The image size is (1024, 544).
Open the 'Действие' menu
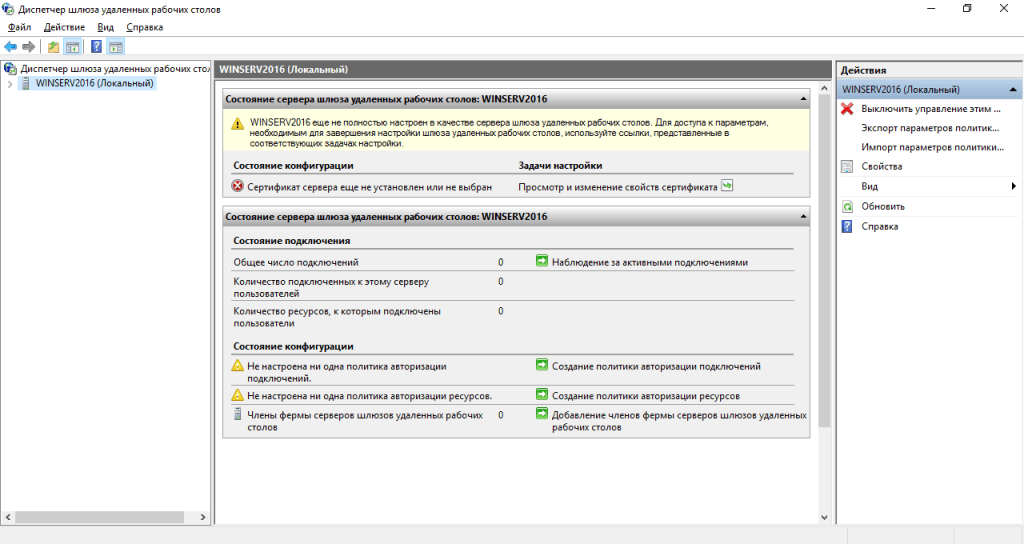[x=64, y=27]
